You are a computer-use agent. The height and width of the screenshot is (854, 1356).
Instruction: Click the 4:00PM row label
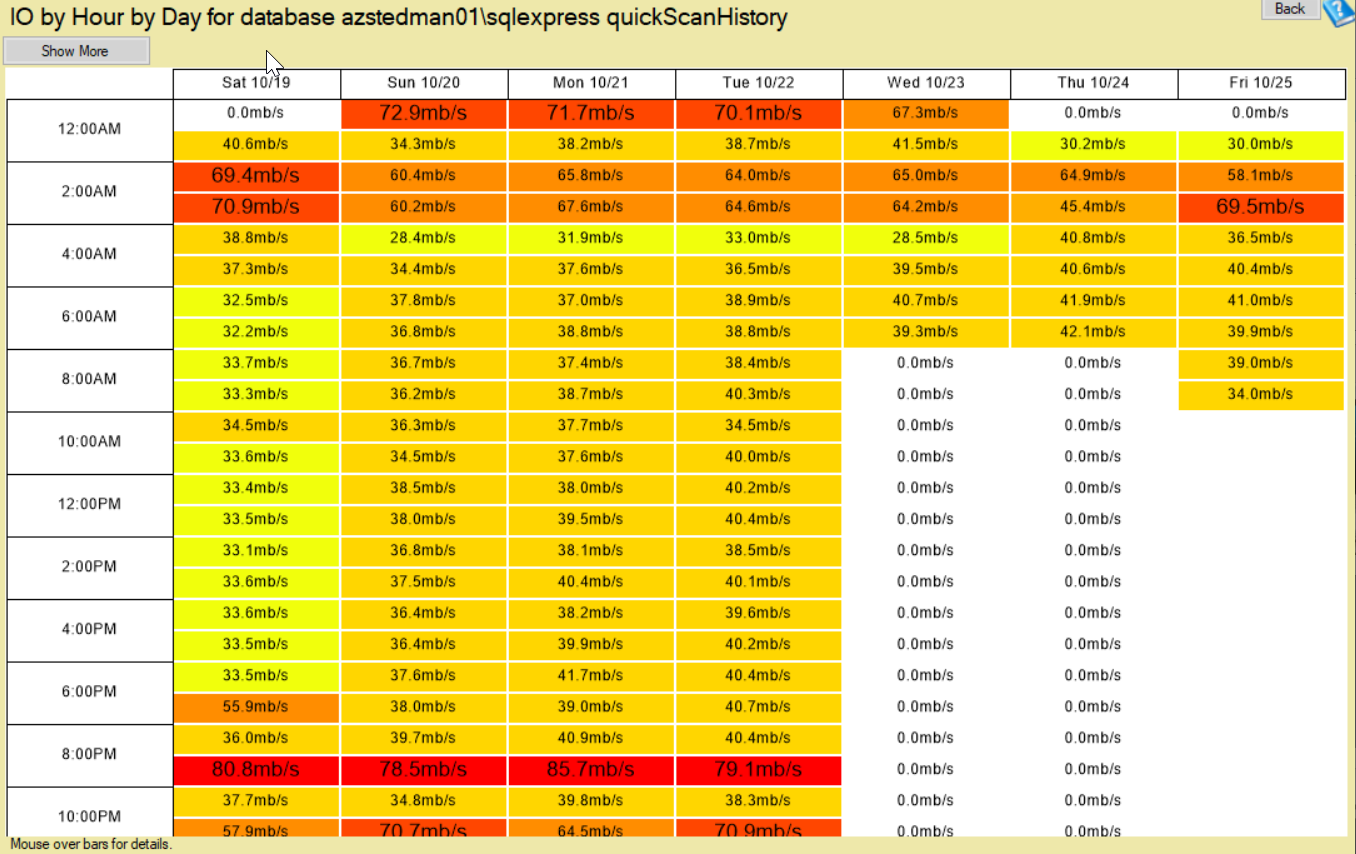90,629
